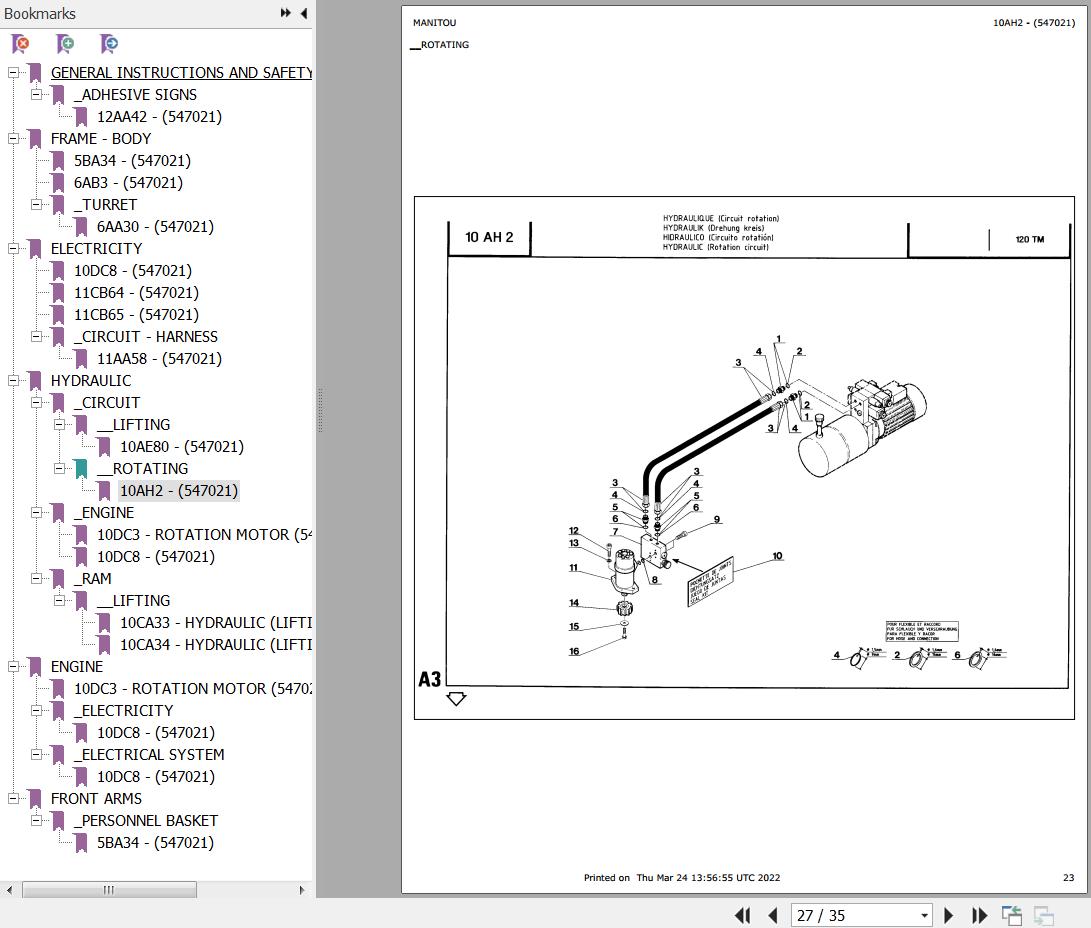
Task: Open the GENERAL INSTRUCTIONS AND SAFETY bookmark
Action: (x=180, y=72)
